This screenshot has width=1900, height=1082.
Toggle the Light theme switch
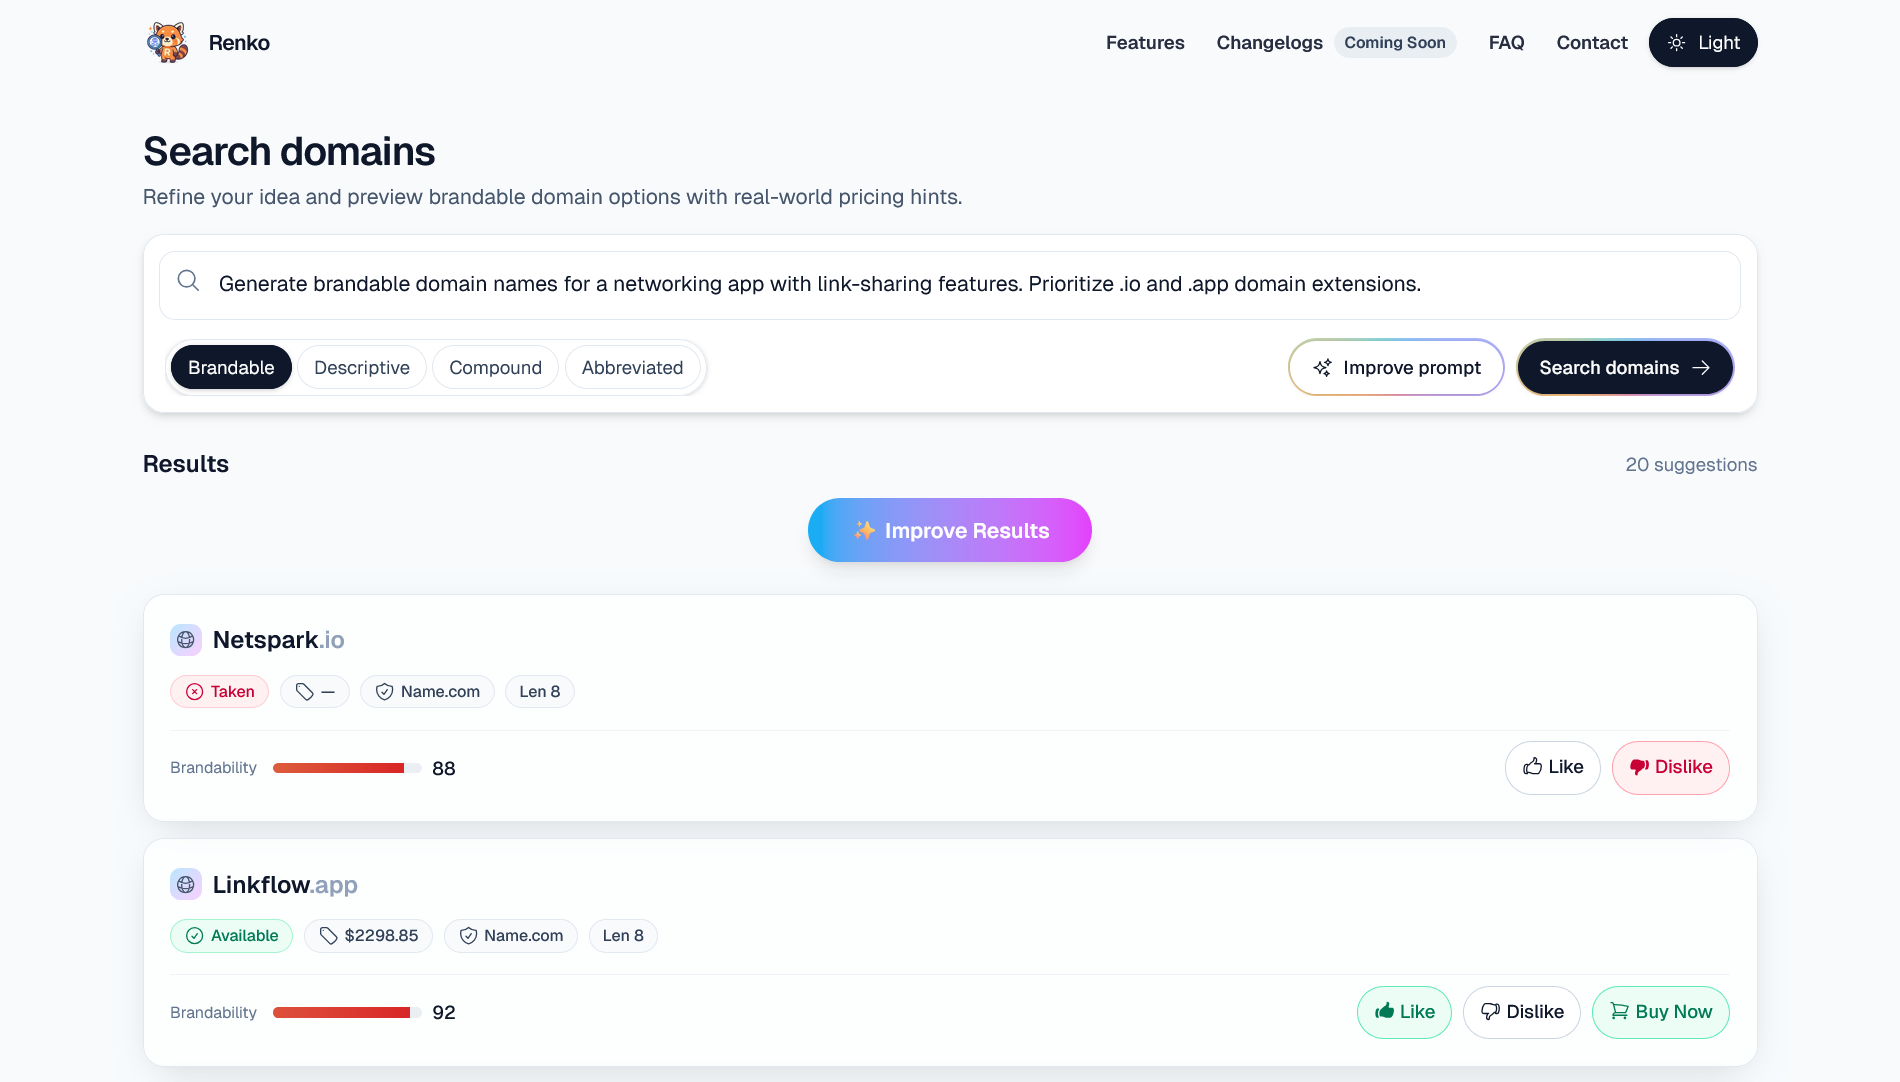pos(1703,43)
